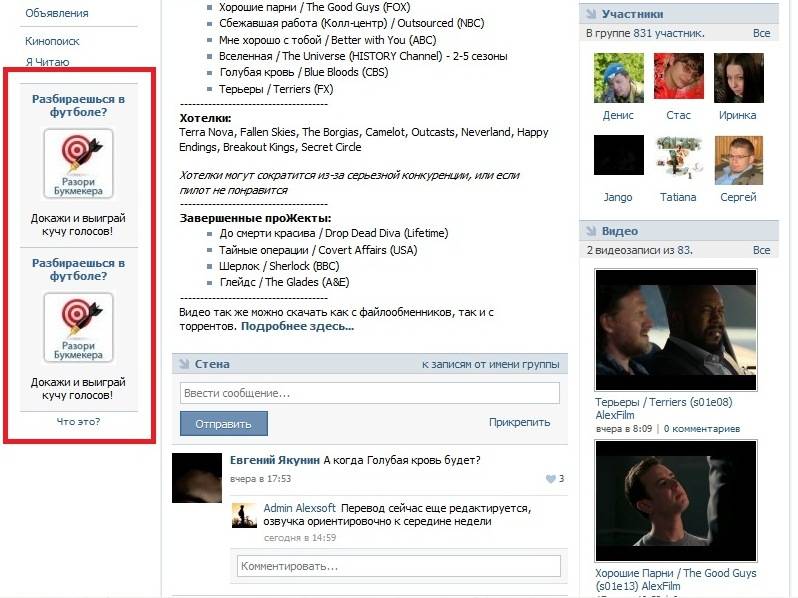Open Подробнее здесь... link
The width and height of the screenshot is (798, 598).
tap(297, 326)
